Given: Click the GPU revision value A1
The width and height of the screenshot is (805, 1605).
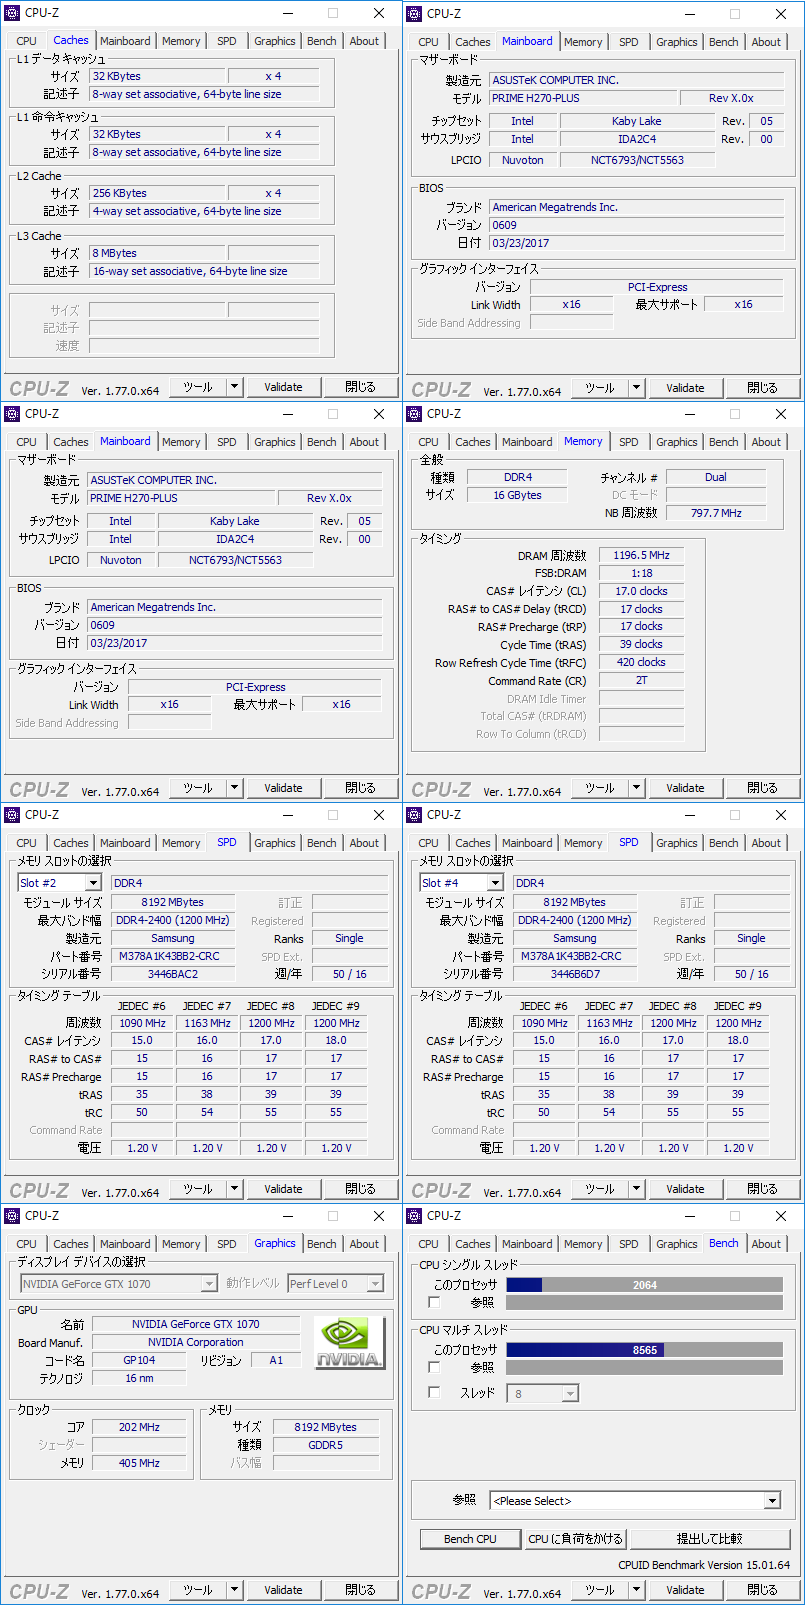Looking at the screenshot, I should click(x=276, y=1360).
